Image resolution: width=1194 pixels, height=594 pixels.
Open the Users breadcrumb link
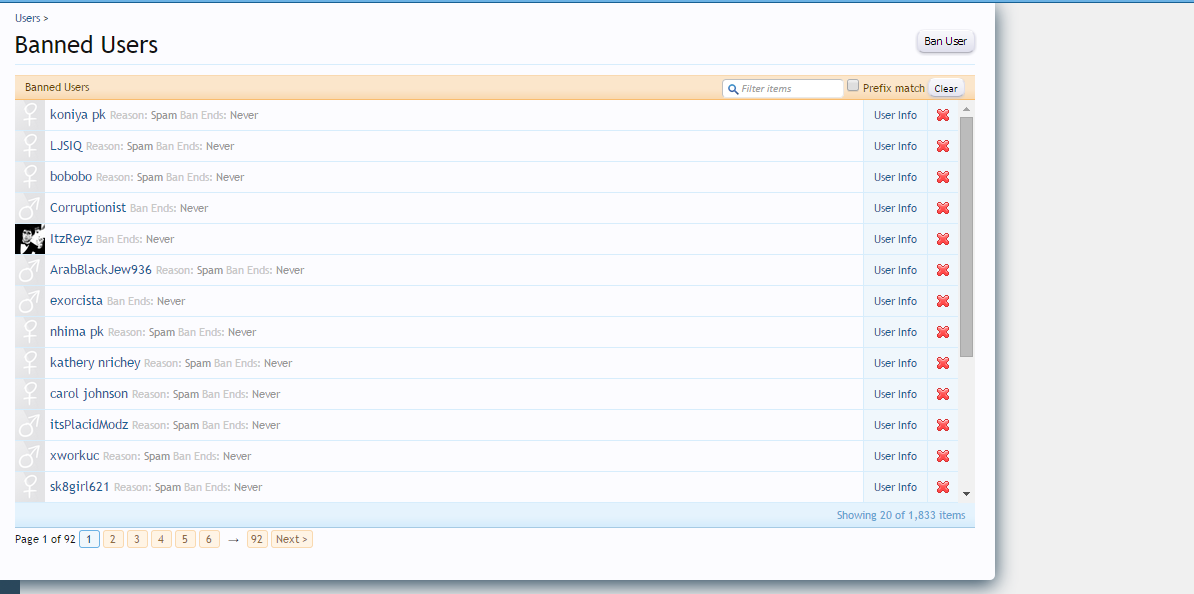click(x=28, y=18)
